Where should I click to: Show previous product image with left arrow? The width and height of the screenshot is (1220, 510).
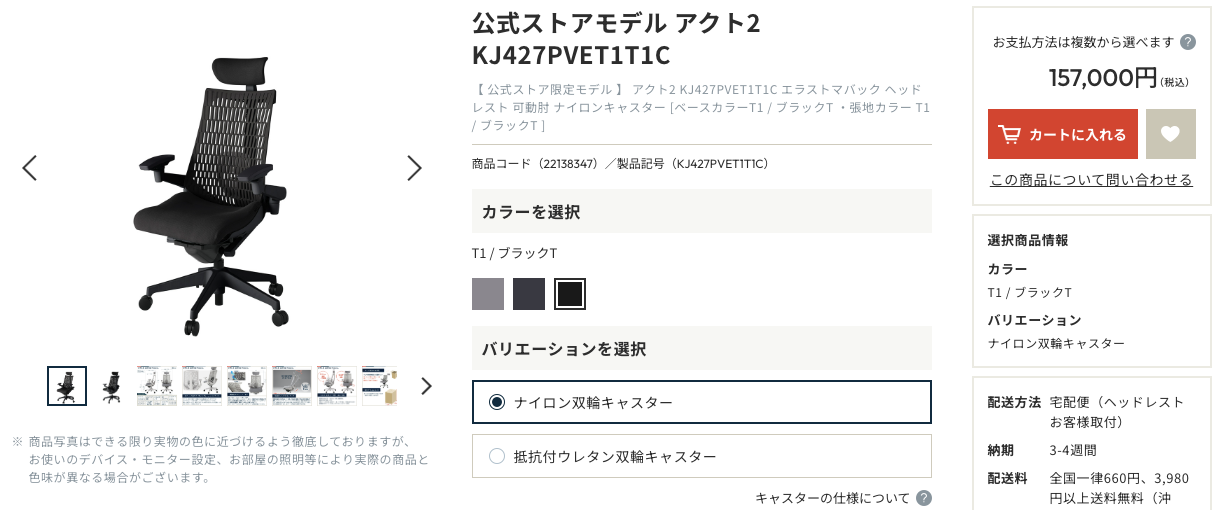pyautogui.click(x=30, y=168)
